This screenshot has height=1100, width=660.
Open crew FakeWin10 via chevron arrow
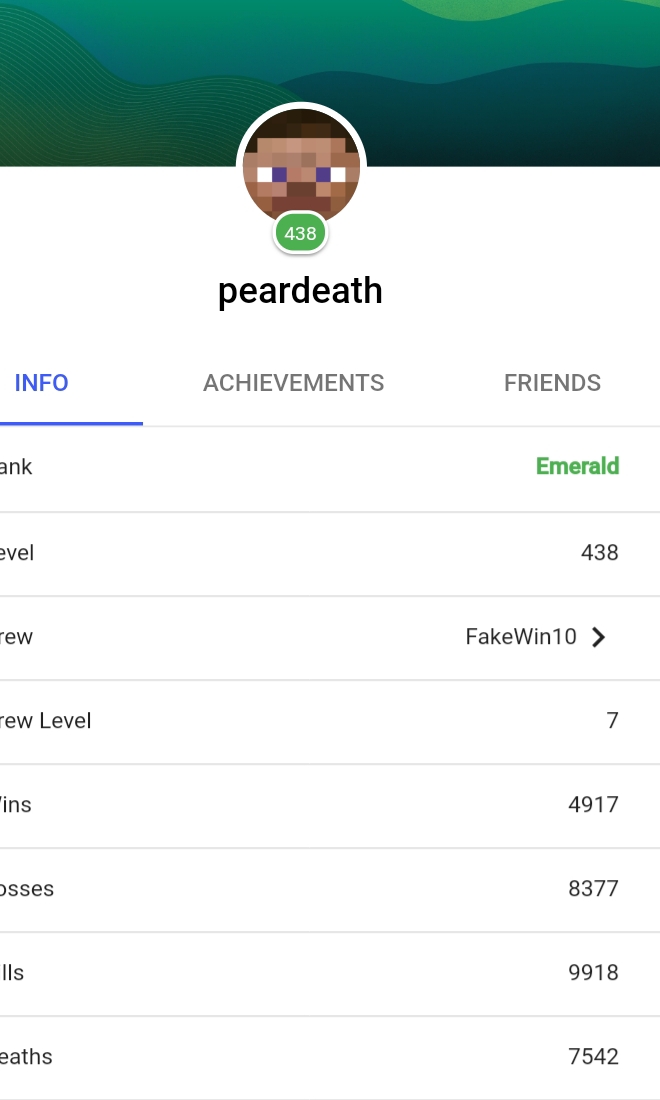(598, 637)
